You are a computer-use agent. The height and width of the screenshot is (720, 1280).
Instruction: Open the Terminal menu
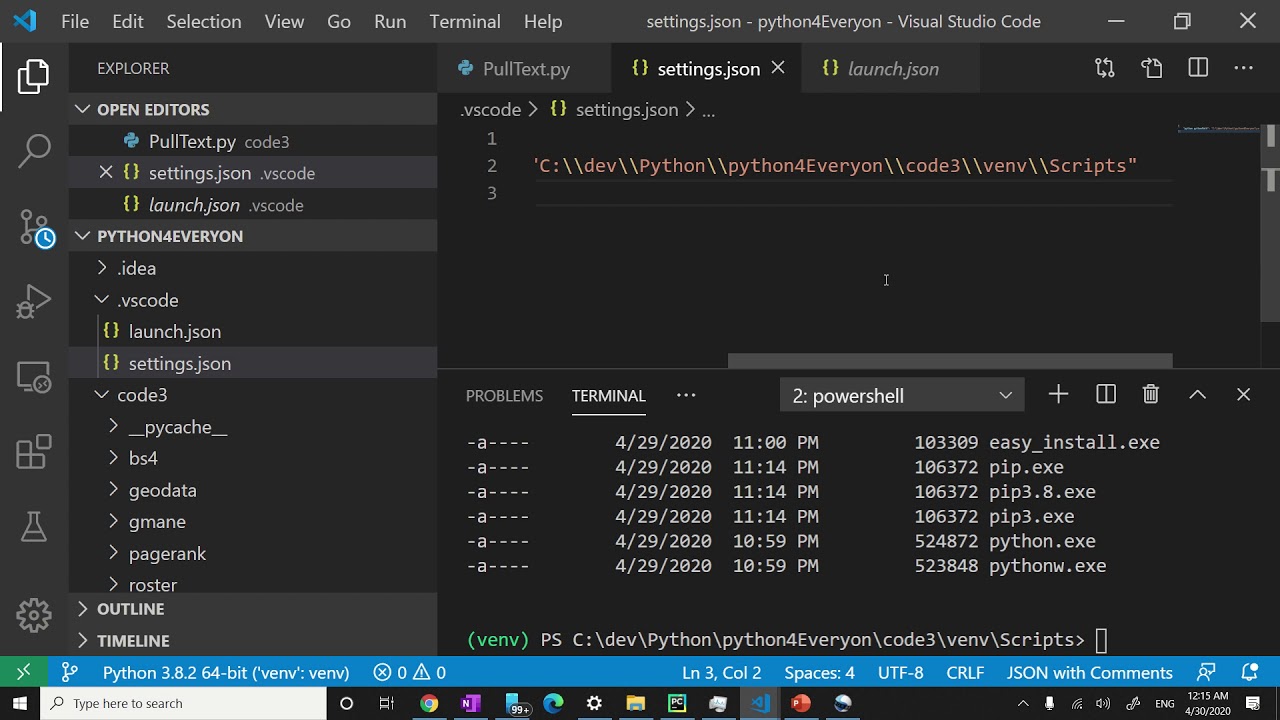click(465, 21)
